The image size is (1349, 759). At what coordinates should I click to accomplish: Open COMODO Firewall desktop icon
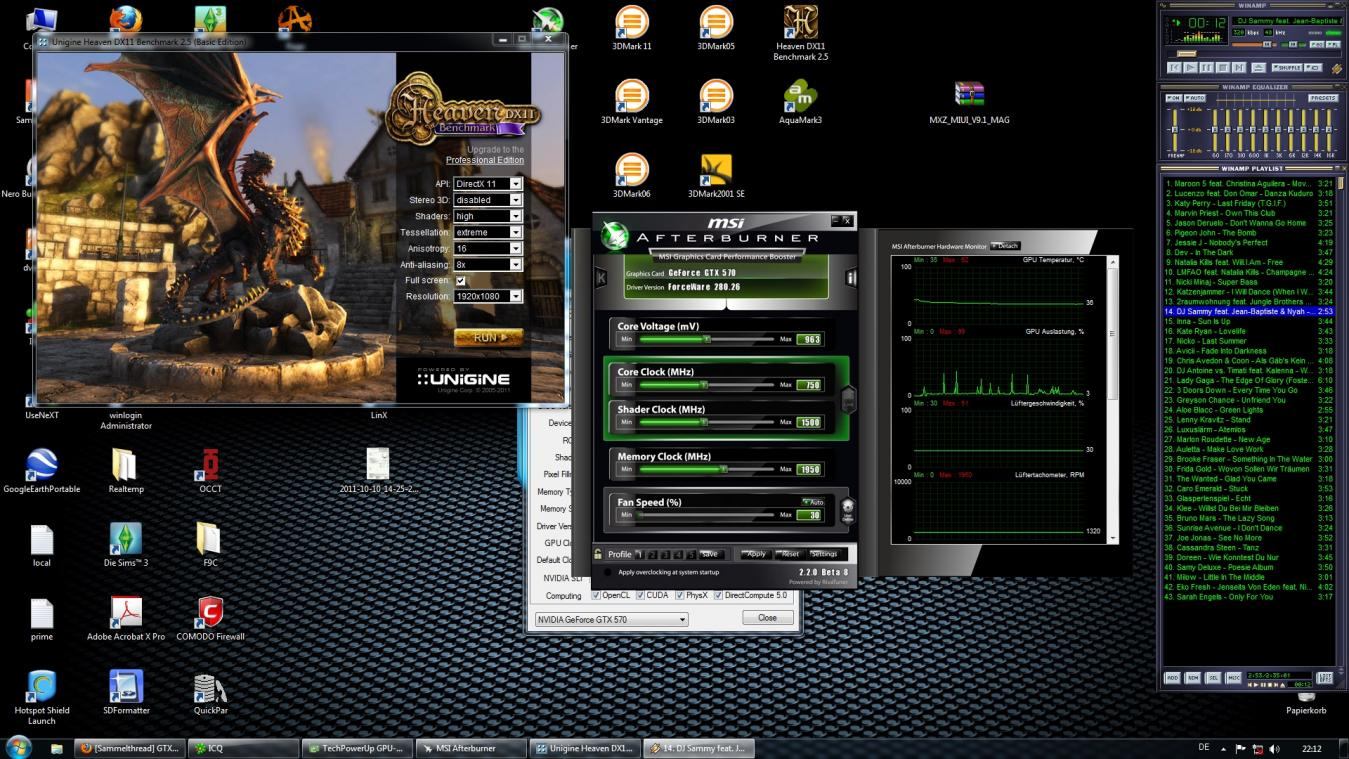210,618
